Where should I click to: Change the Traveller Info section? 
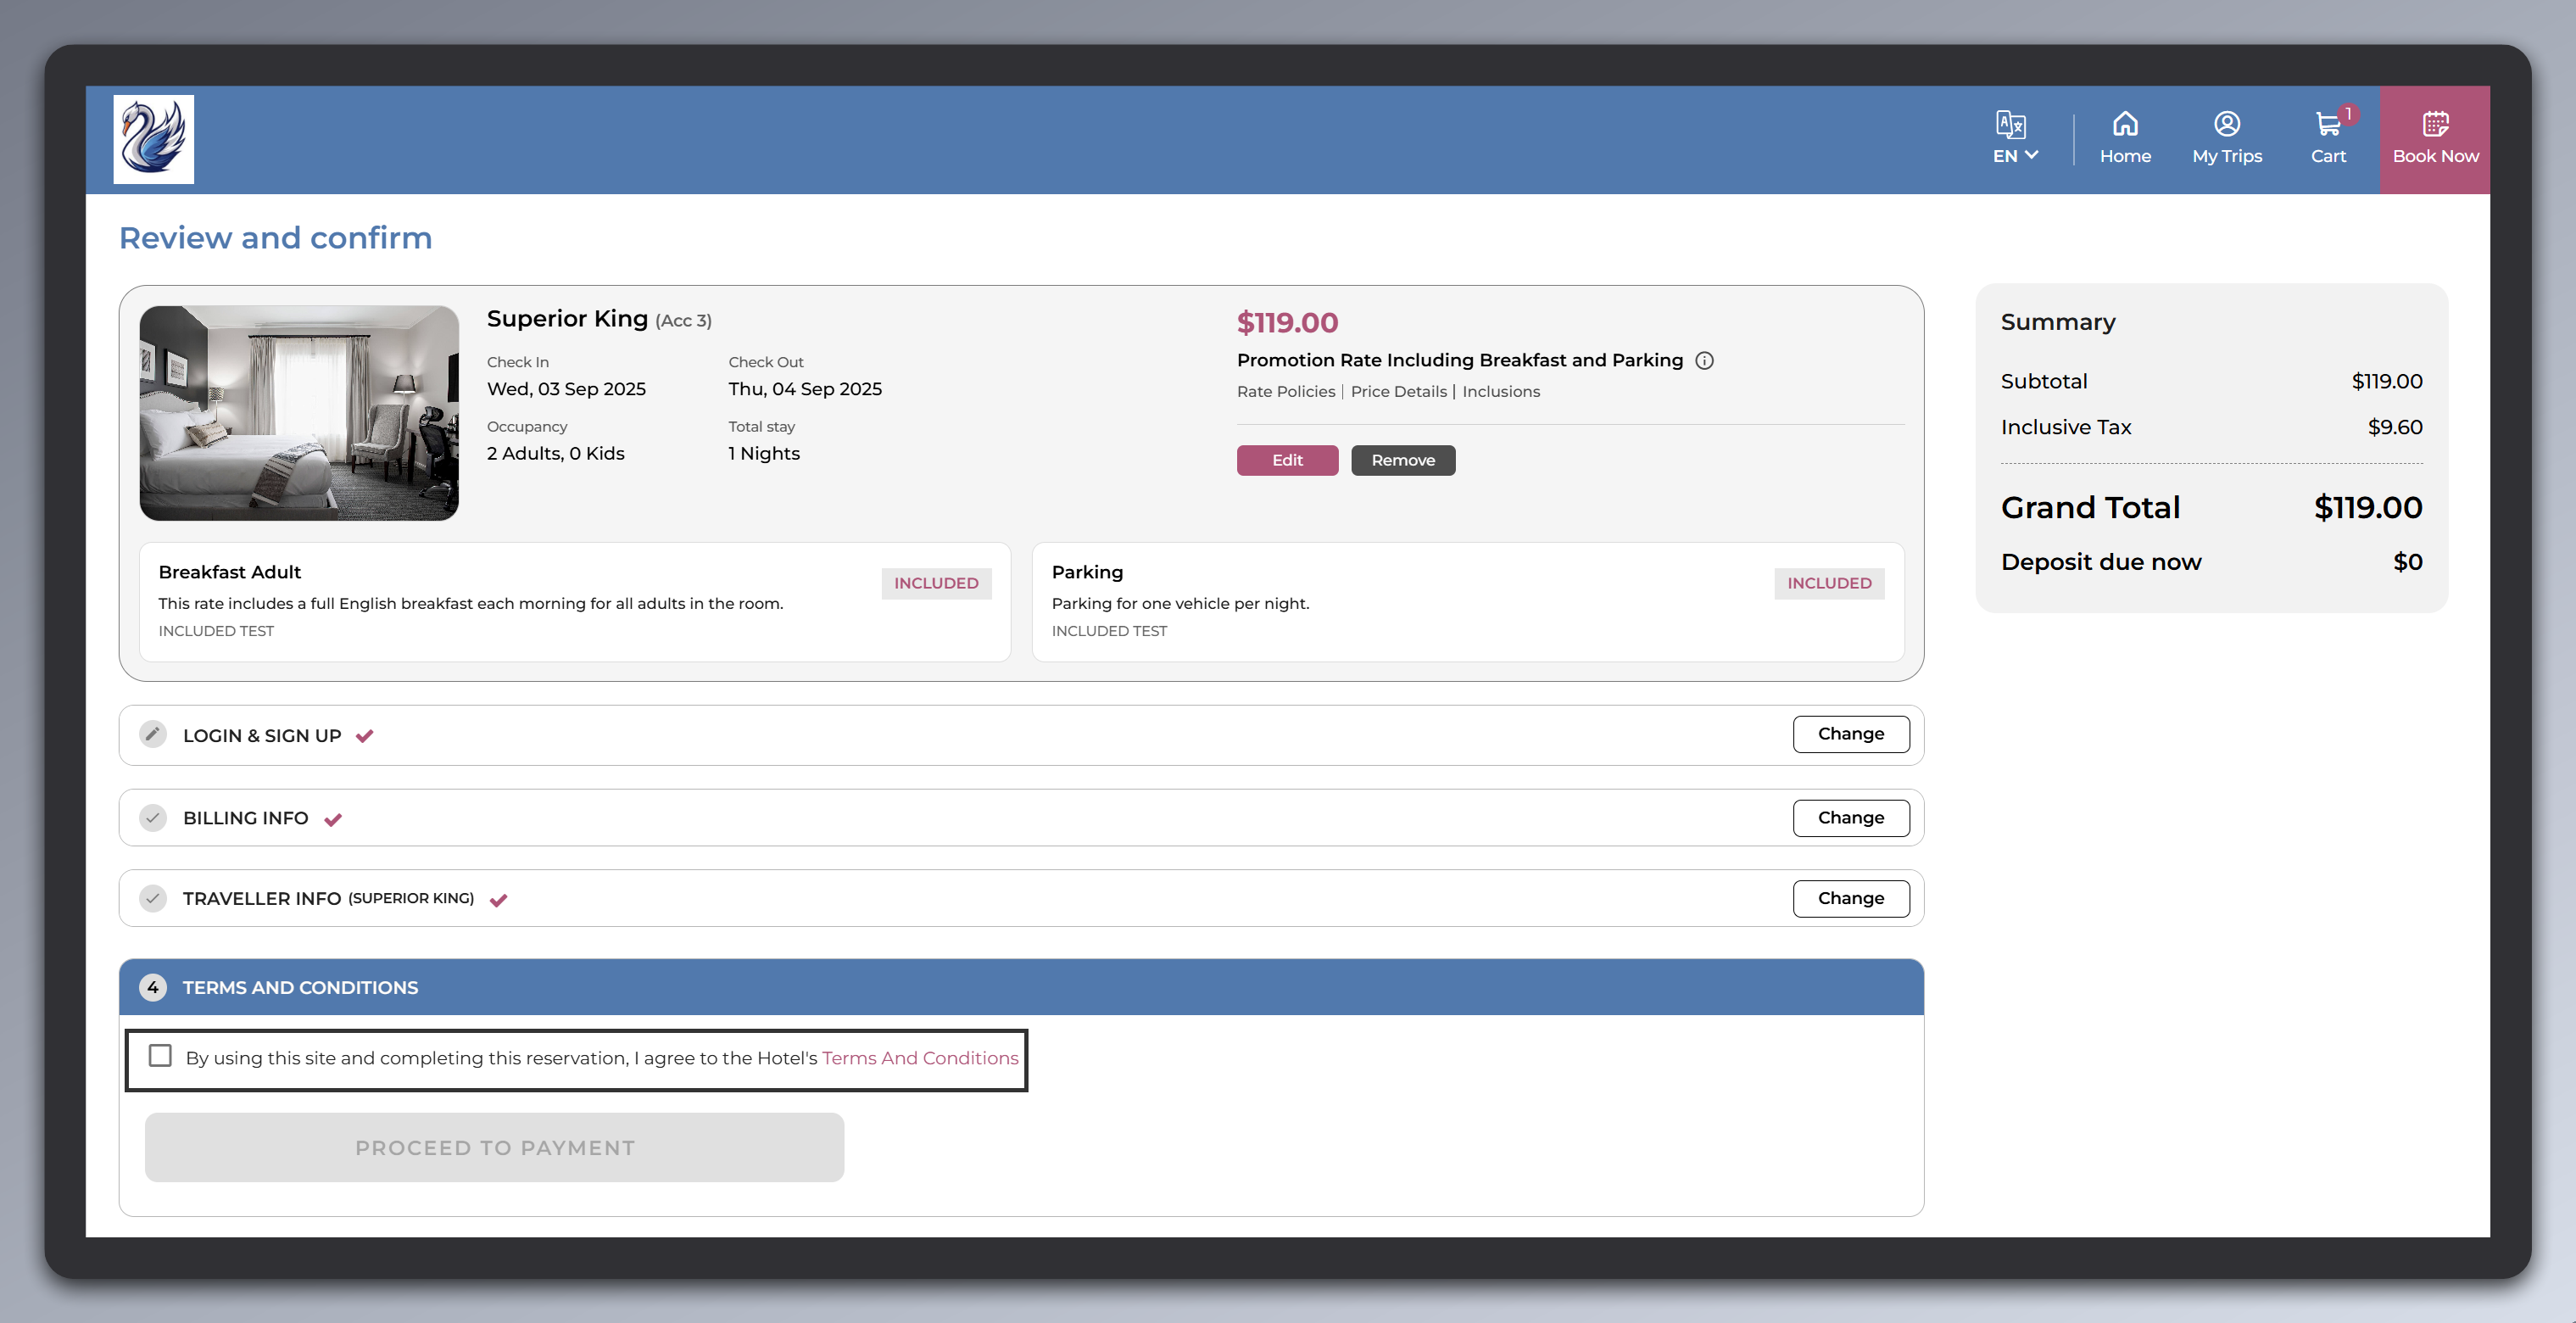[1850, 898]
